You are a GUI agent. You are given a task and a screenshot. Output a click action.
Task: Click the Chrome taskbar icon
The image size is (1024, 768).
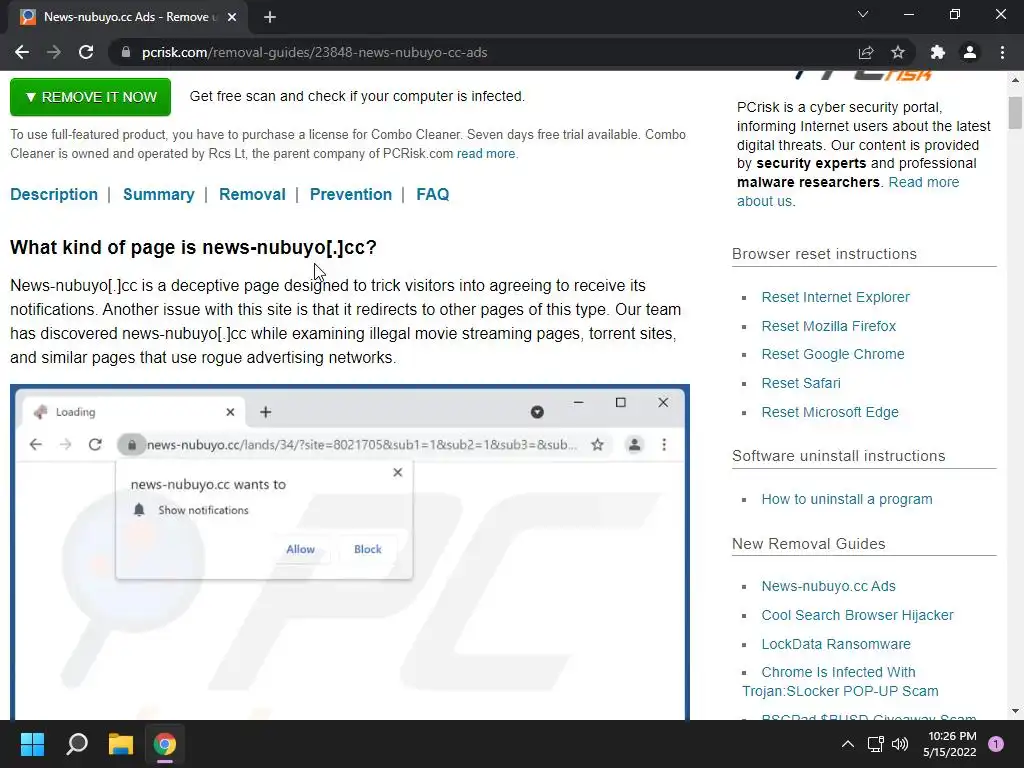pos(165,744)
